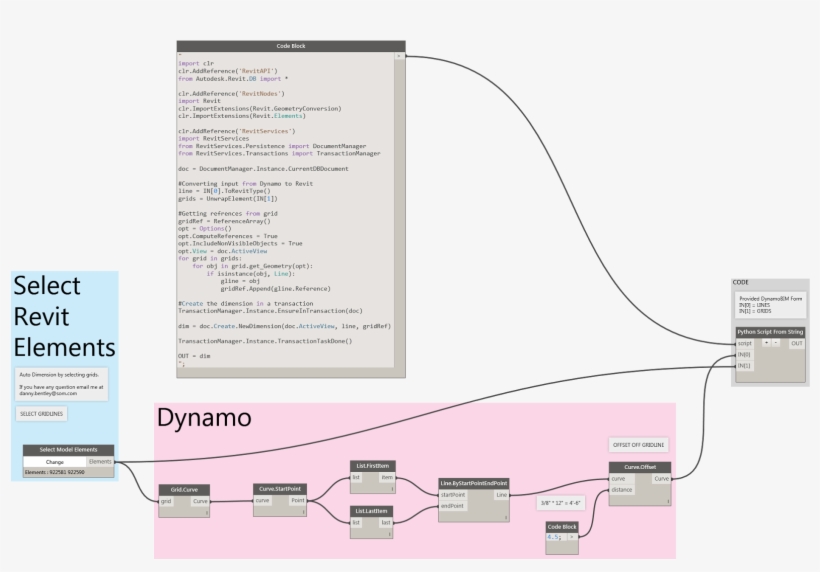Image resolution: width=820 pixels, height=572 pixels.
Task: Click the 'OUT = dim' line in the code
Action: click(x=194, y=356)
